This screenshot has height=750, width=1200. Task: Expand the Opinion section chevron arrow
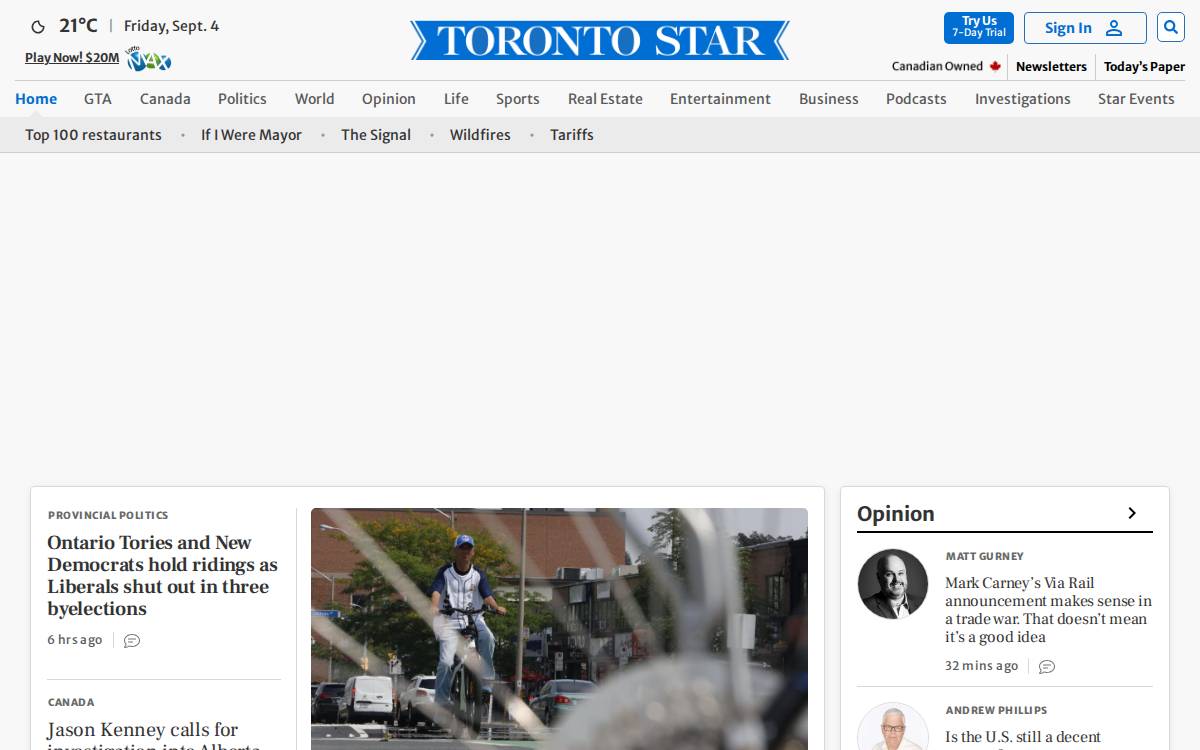tap(1132, 513)
